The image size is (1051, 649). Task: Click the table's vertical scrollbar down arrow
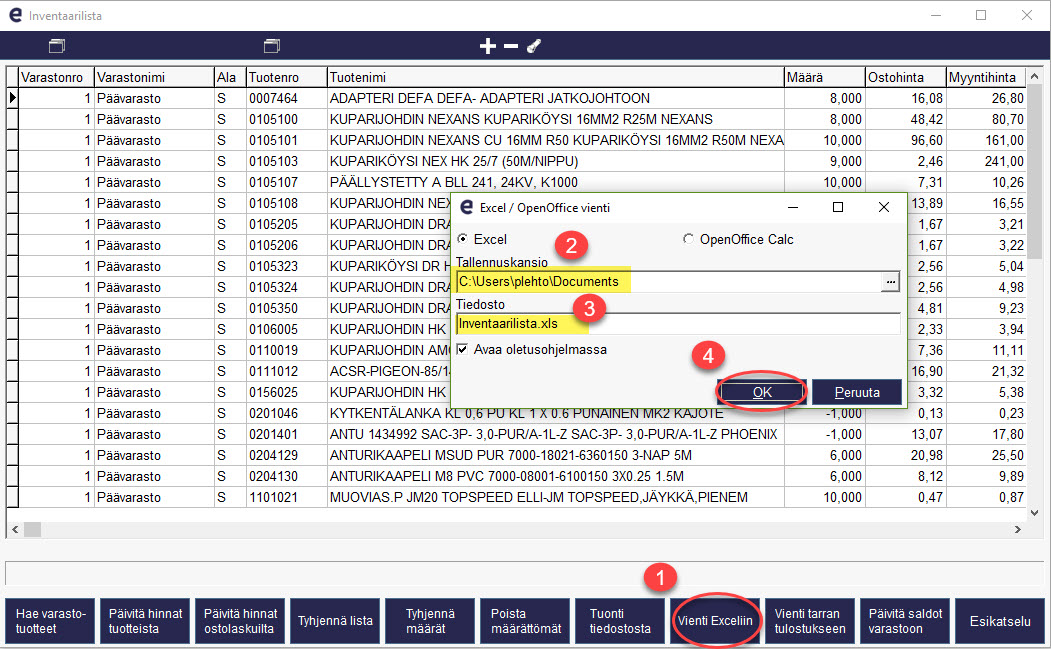coord(1034,513)
